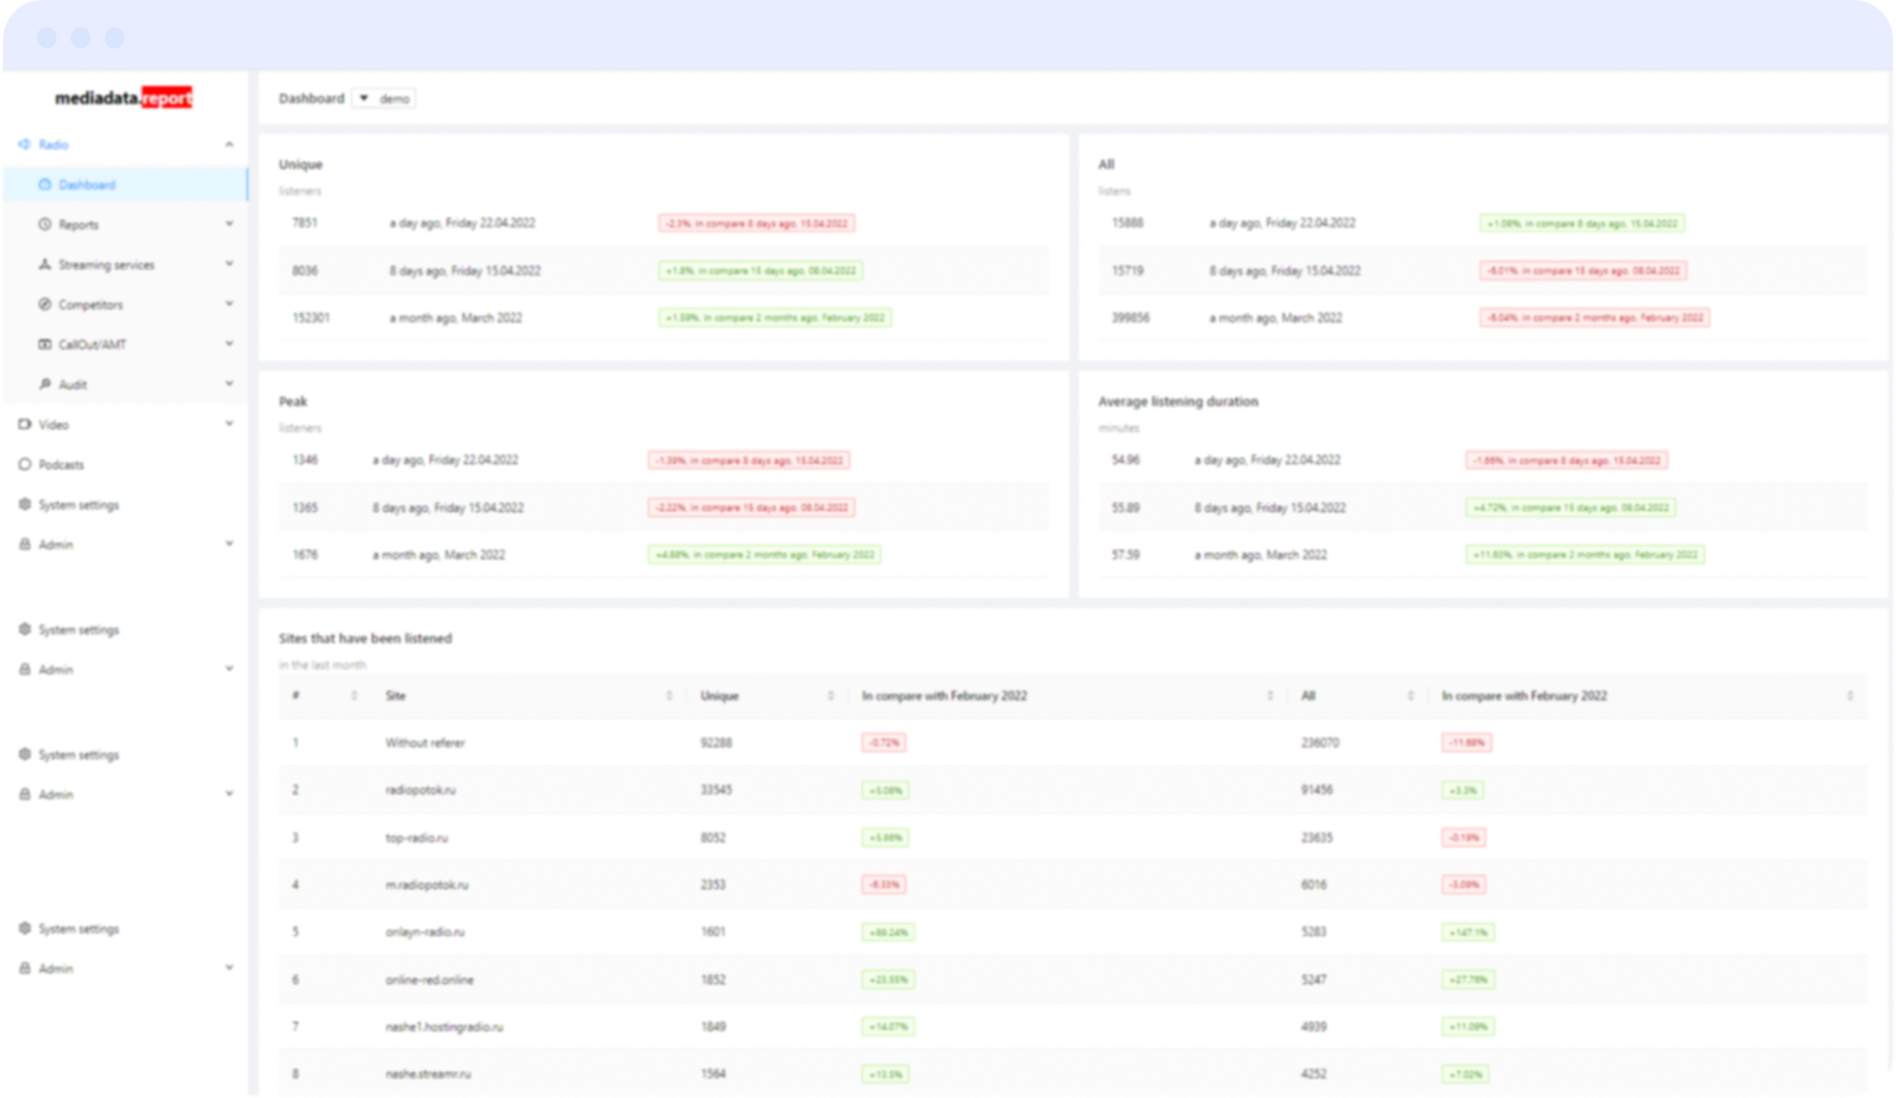Viewport: 1896px width, 1098px height.
Task: Open the Podcasts menu item
Action: pyautogui.click(x=126, y=465)
